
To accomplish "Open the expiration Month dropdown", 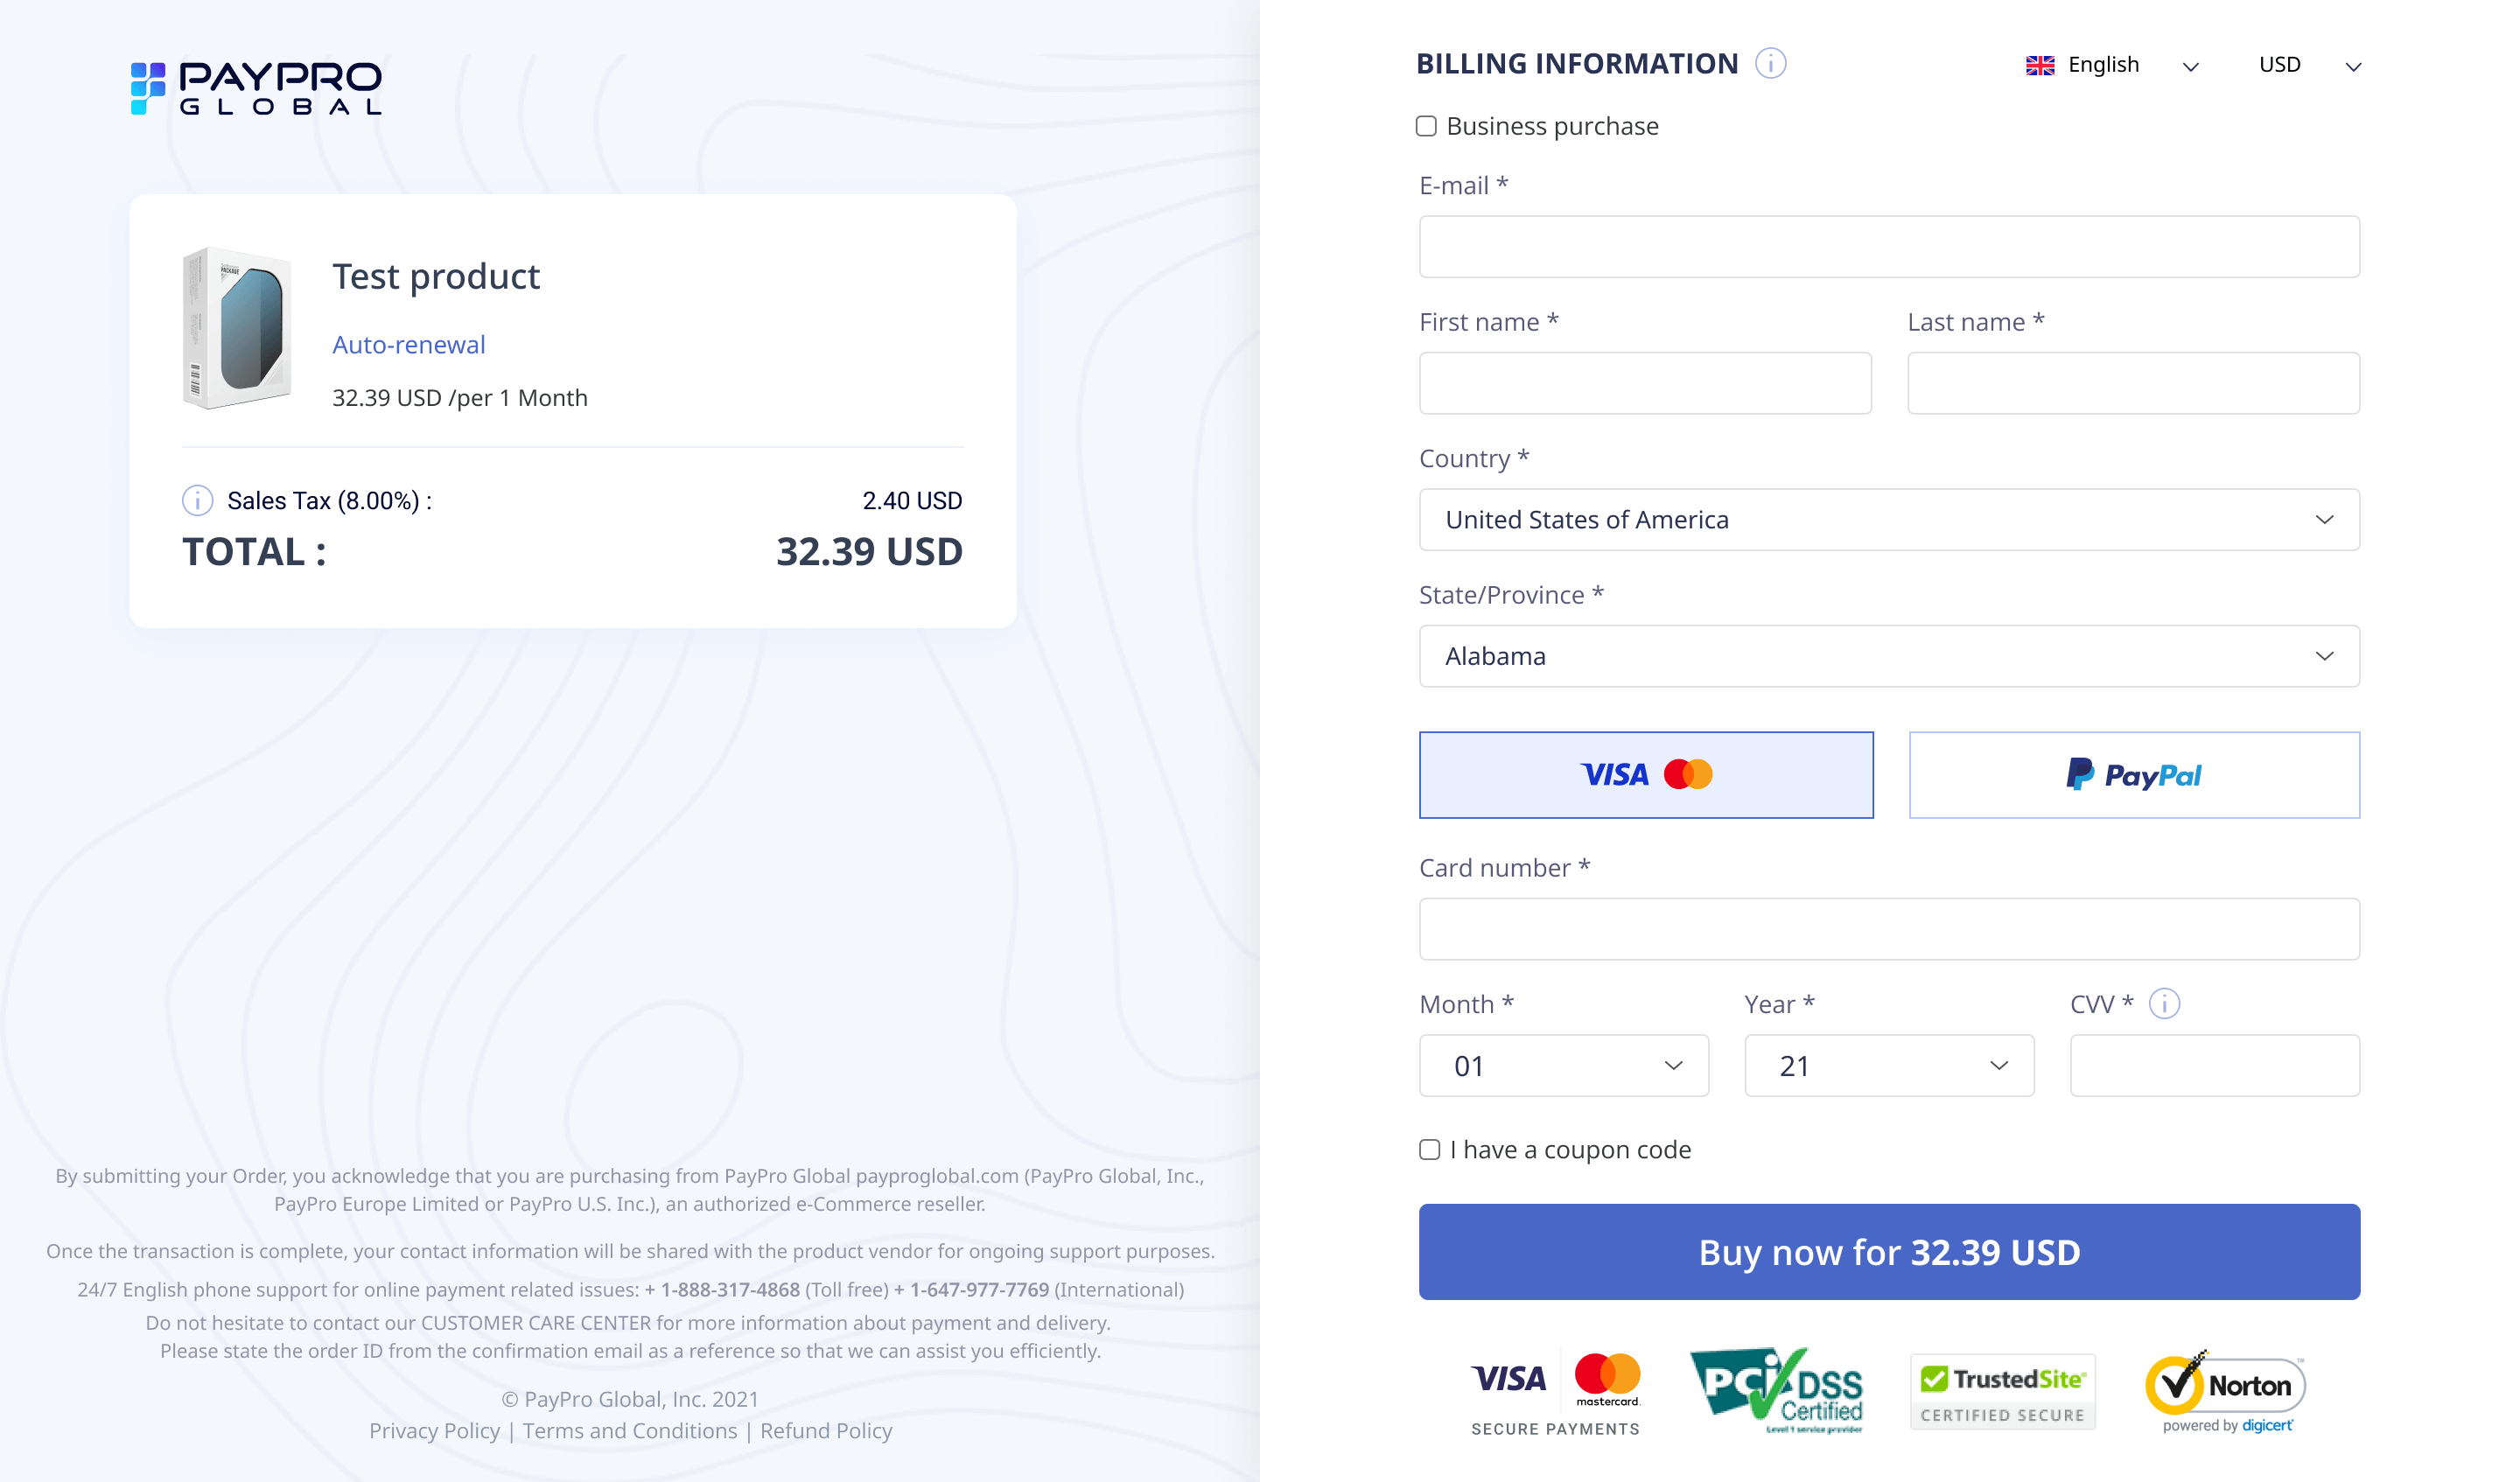I will click(x=1563, y=1066).
